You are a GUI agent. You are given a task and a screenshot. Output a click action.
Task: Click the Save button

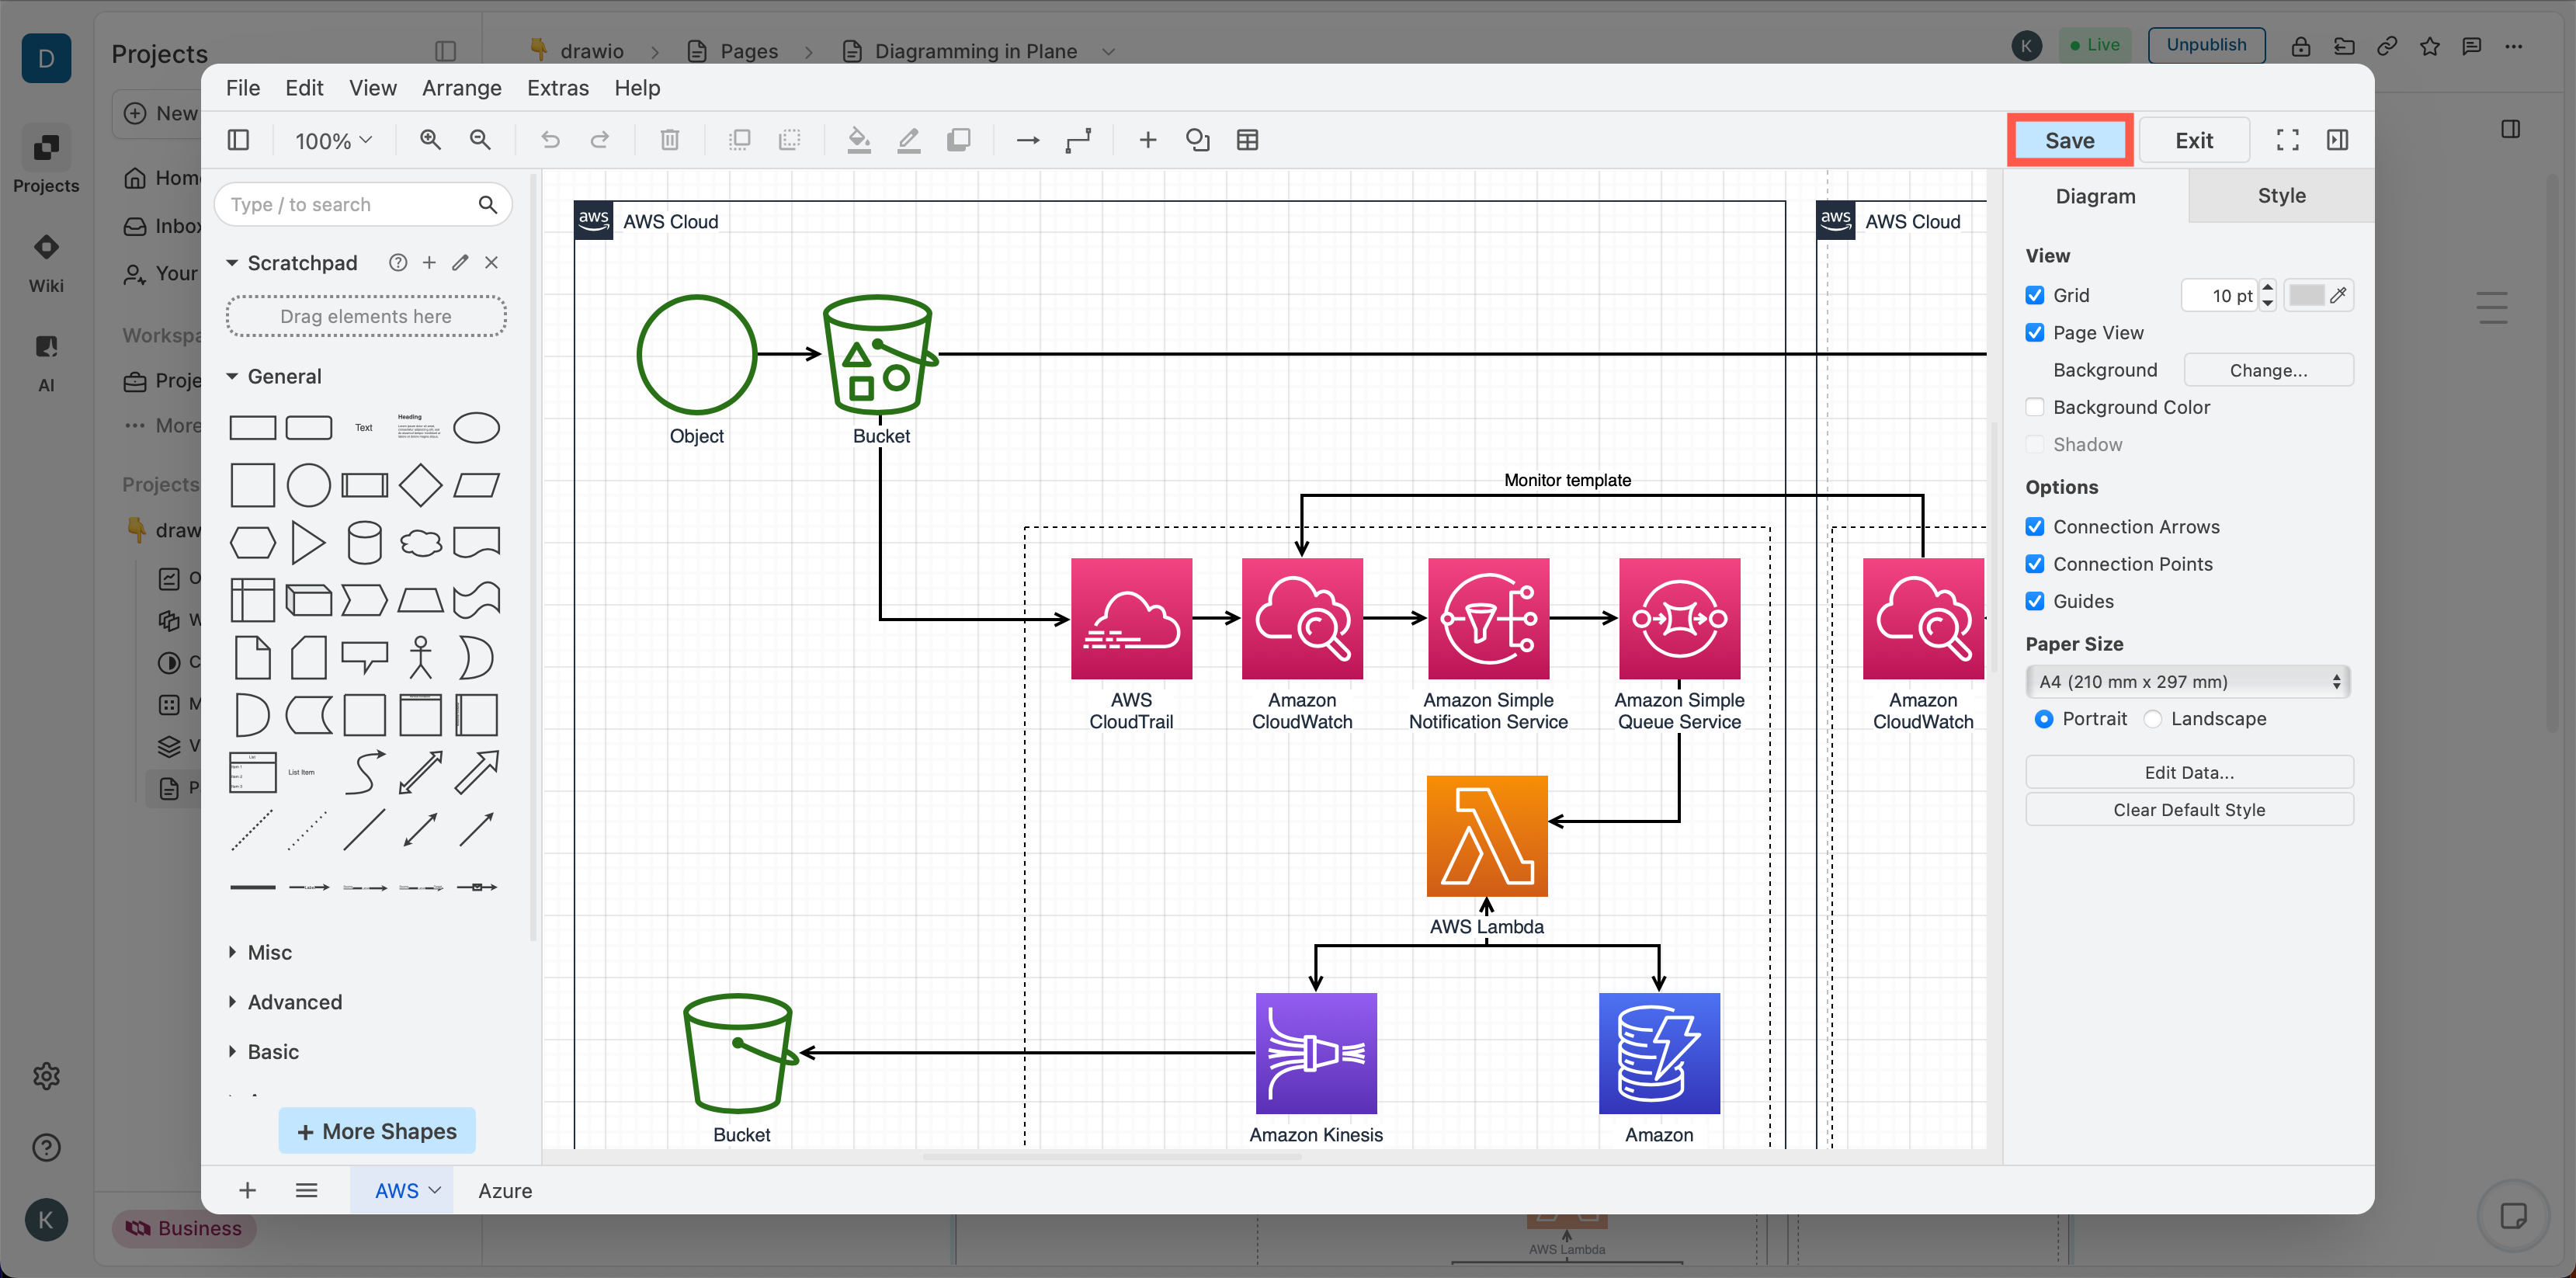(2070, 140)
